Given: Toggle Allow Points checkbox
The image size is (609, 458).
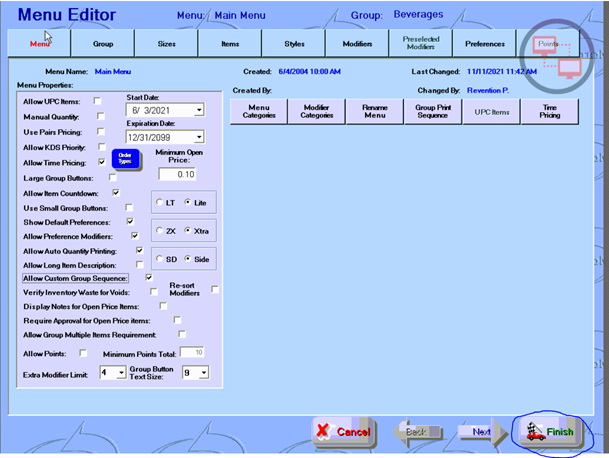Looking at the screenshot, I should pyautogui.click(x=83, y=353).
